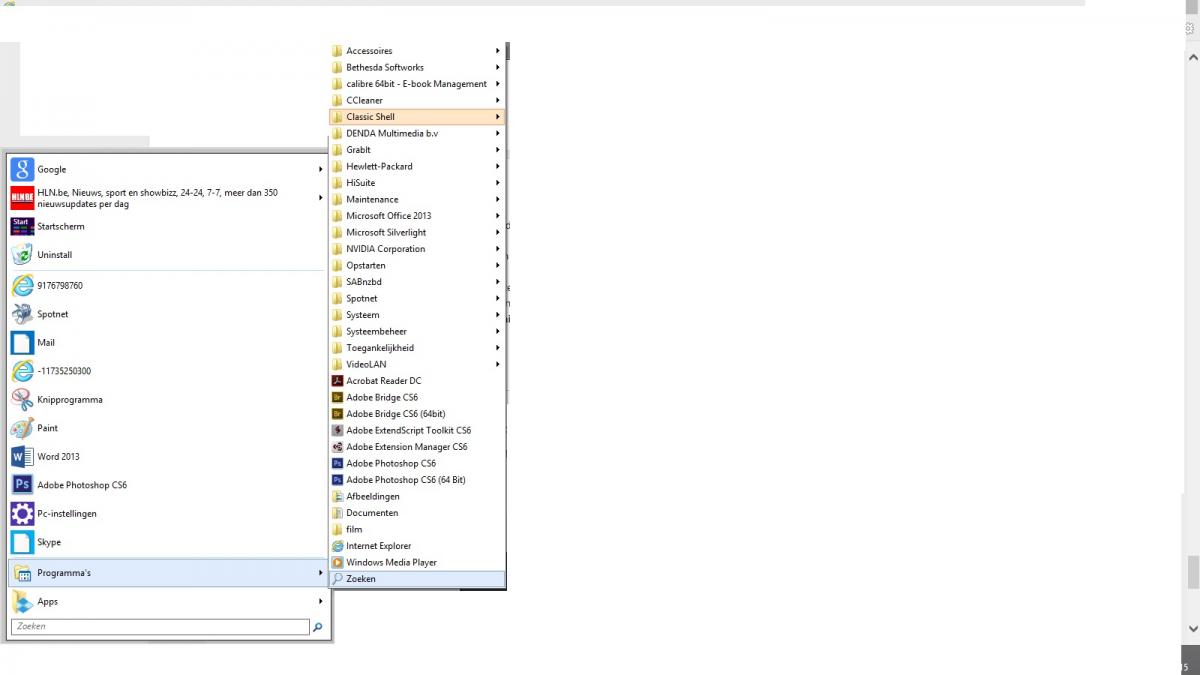Click the Word 2013 icon
The width and height of the screenshot is (1200, 675).
[x=22, y=456]
